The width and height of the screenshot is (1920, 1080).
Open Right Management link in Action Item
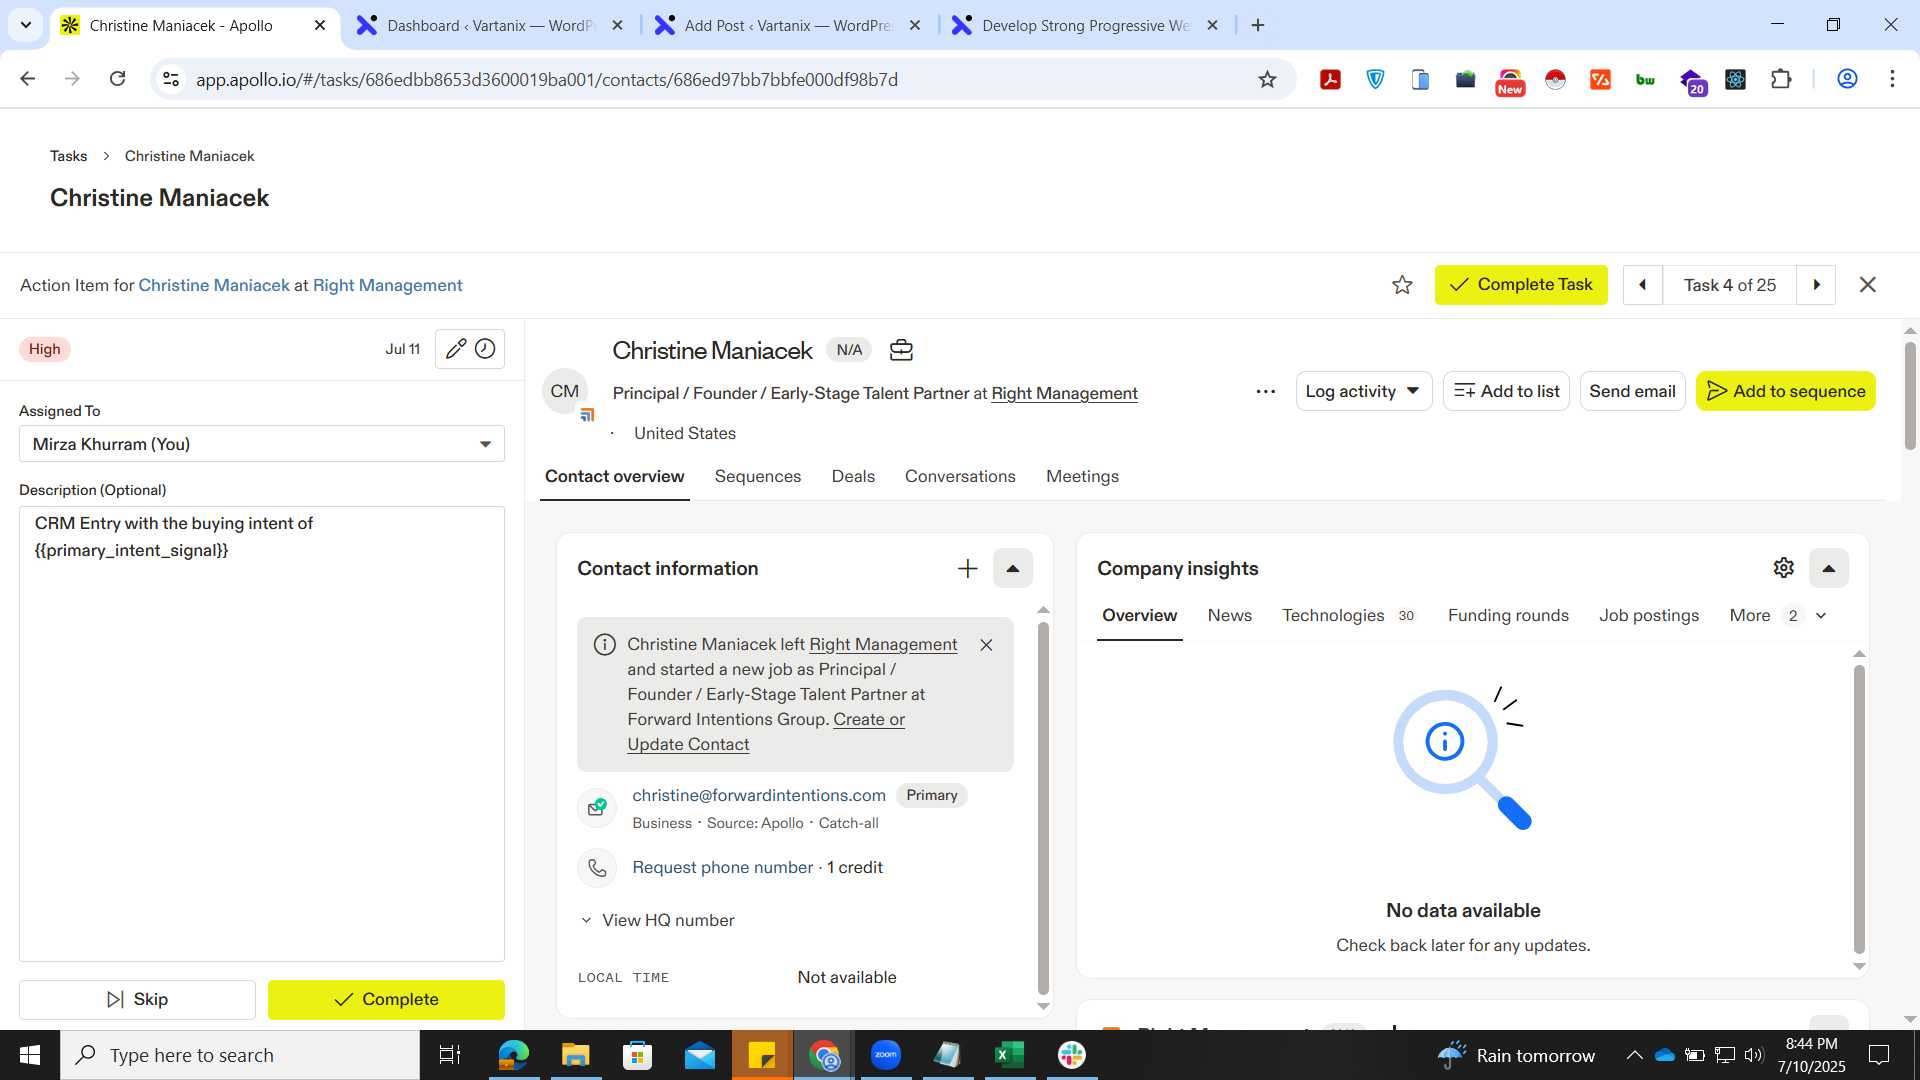pyautogui.click(x=387, y=286)
